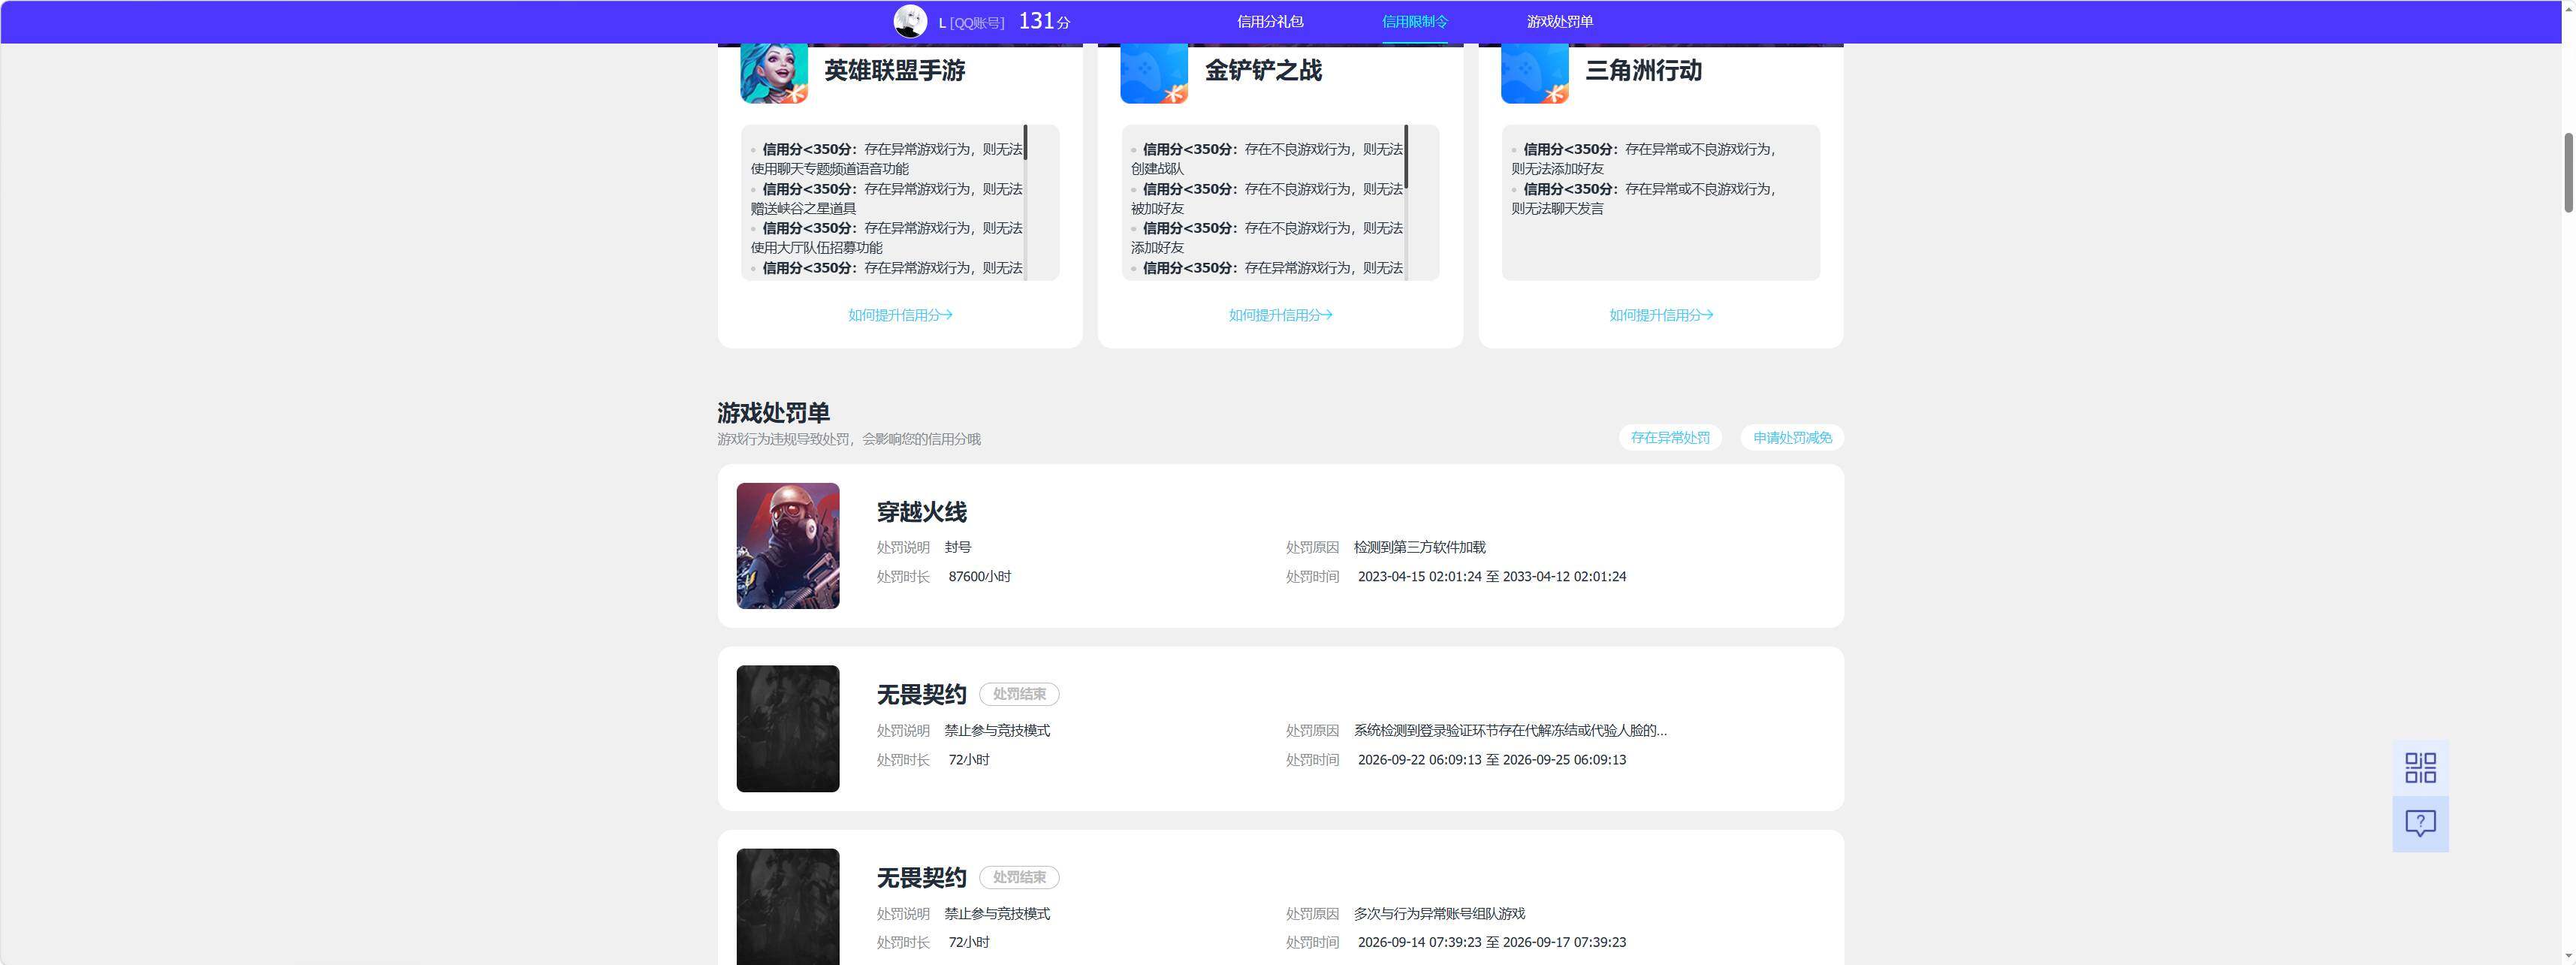
Task: Open the help feedback floating icon
Action: tap(2420, 824)
